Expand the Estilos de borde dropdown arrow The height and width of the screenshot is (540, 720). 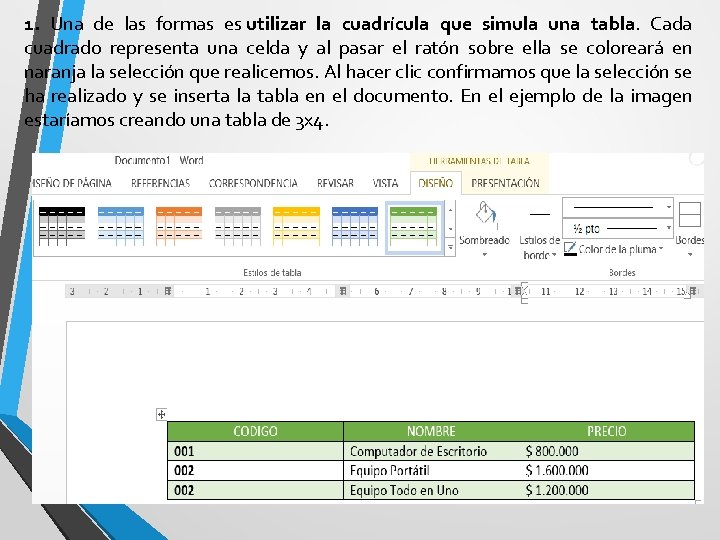point(554,255)
